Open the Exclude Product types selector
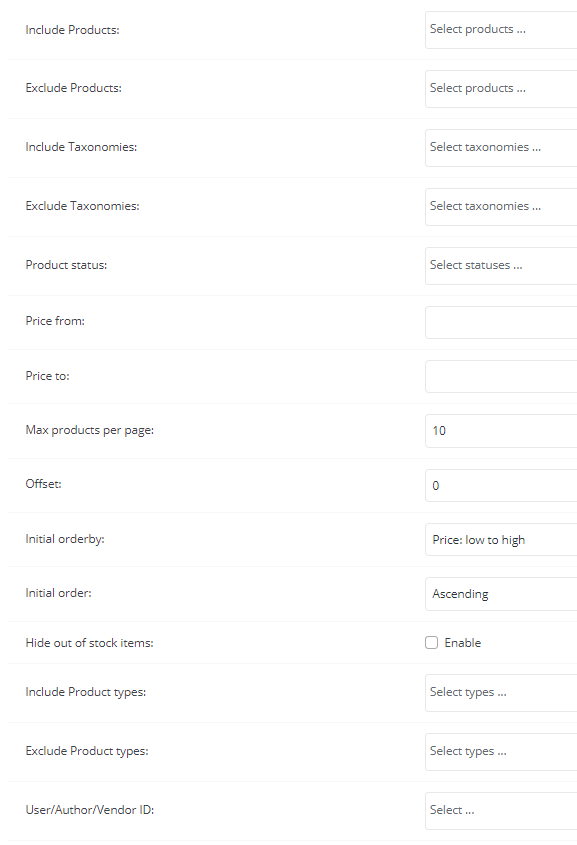 pyautogui.click(x=501, y=752)
